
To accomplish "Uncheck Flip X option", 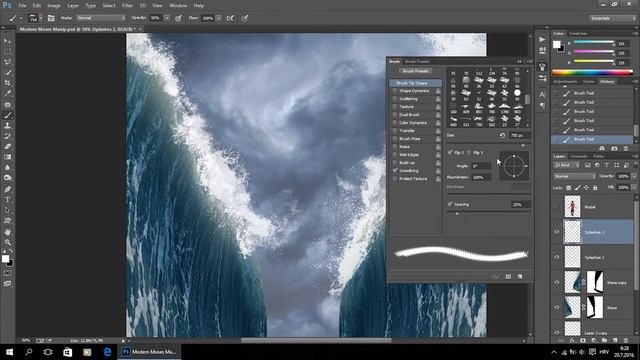I will pos(450,152).
